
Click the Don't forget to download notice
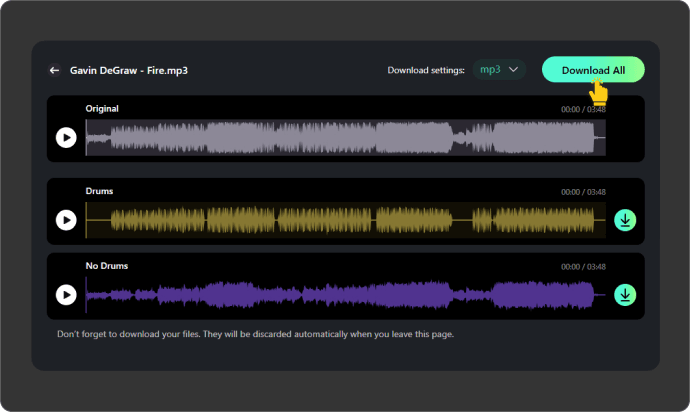[255, 334]
